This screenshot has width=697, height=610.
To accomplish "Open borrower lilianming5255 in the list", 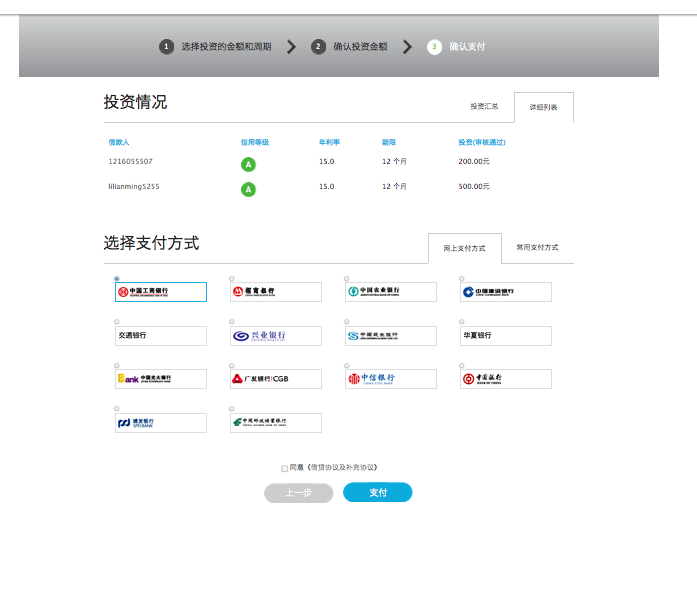I will 134,186.
